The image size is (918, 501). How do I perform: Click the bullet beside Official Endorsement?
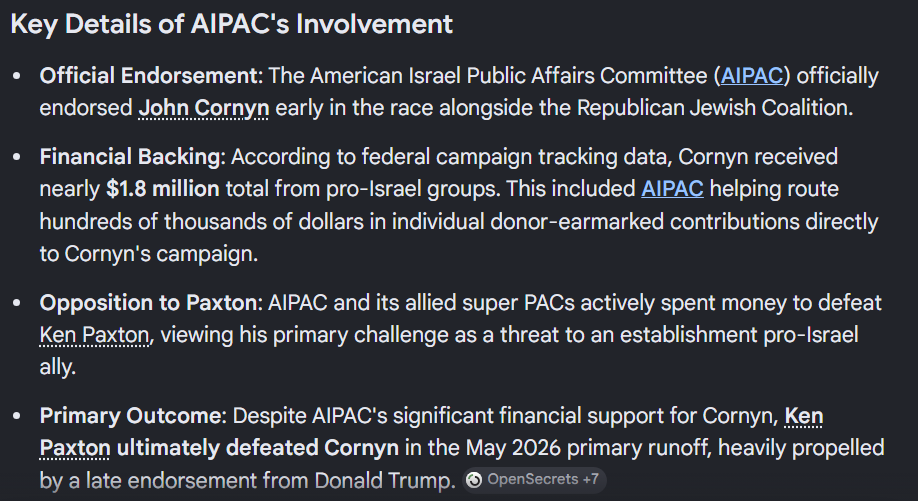click(16, 76)
